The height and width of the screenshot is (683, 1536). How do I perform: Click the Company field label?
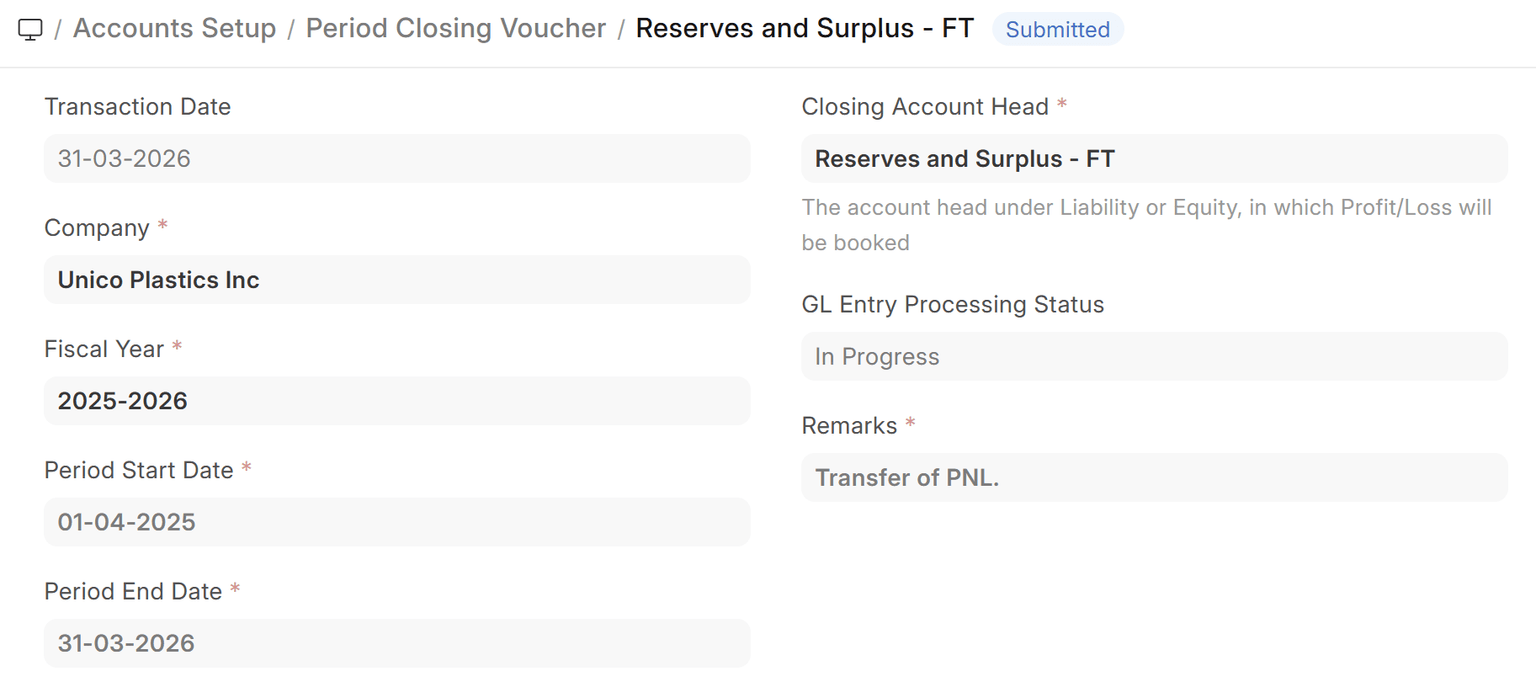tap(96, 228)
